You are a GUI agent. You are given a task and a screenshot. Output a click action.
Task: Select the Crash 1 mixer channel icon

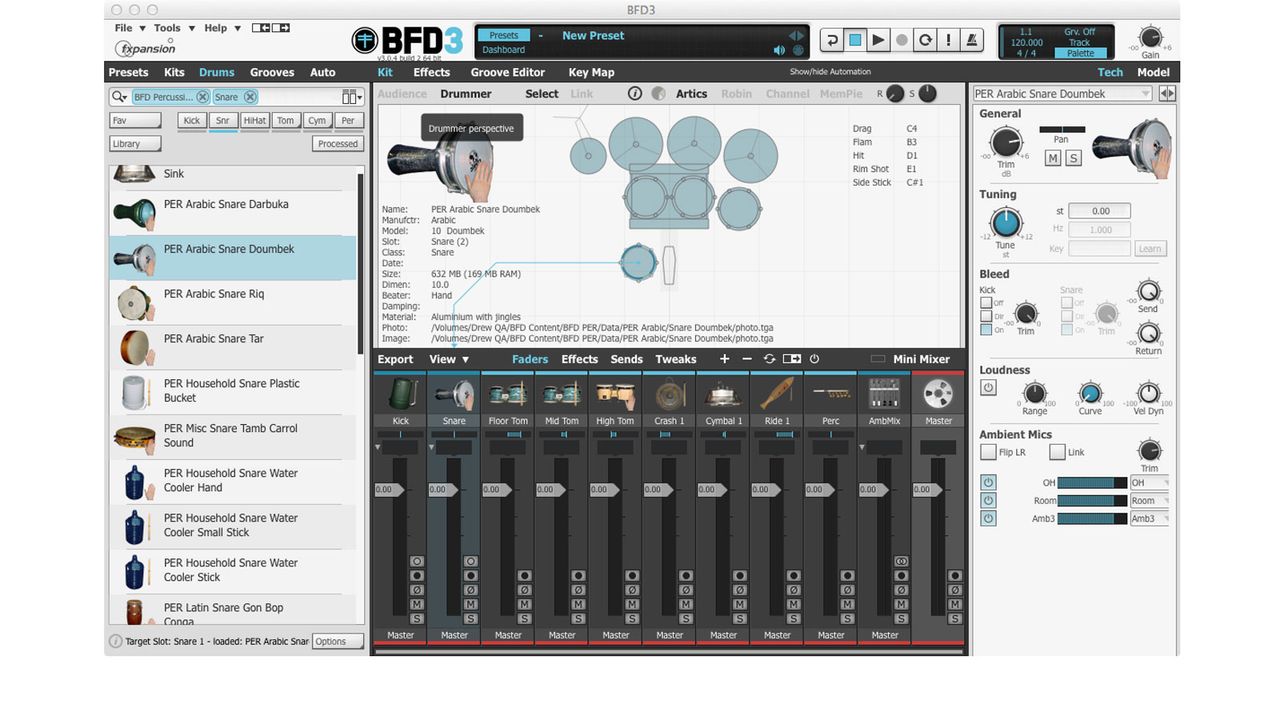pos(670,394)
